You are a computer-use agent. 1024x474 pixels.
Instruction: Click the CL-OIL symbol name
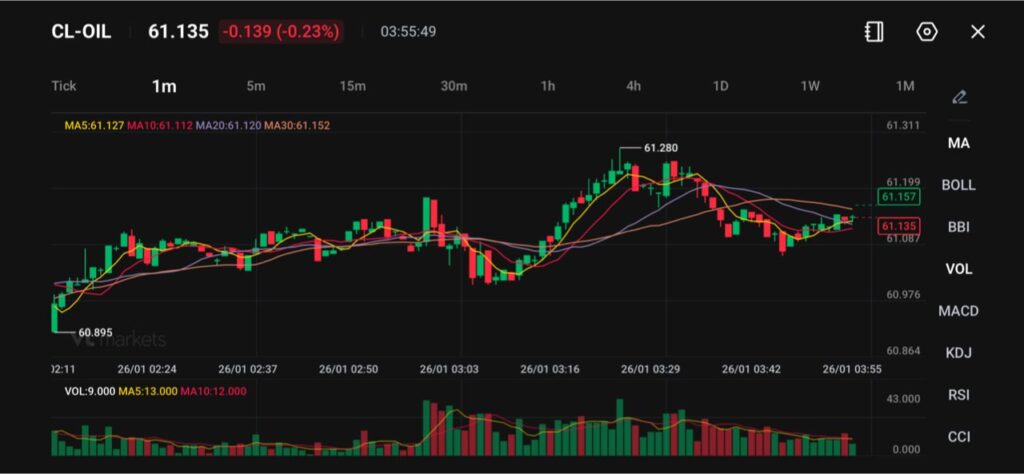click(x=81, y=32)
